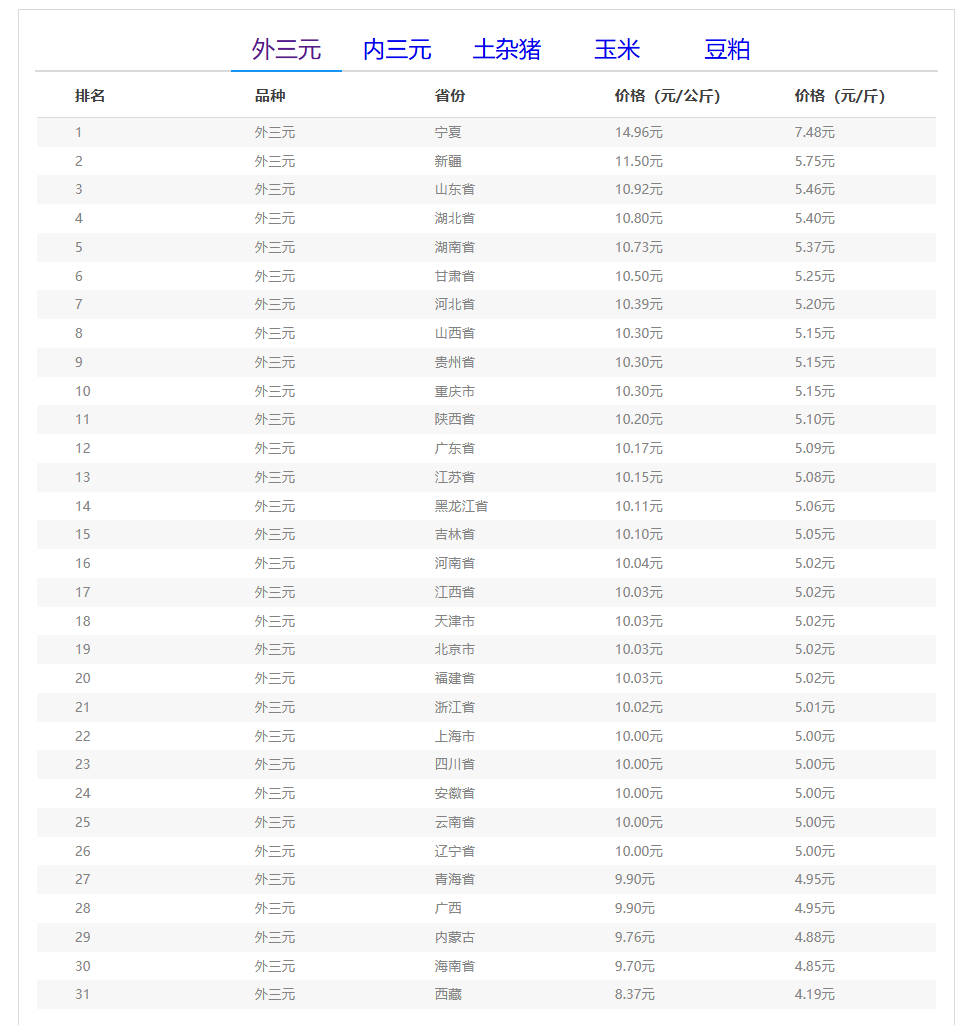Click the 黑龙江省 province cell
The width and height of the screenshot is (970, 1025).
point(461,506)
